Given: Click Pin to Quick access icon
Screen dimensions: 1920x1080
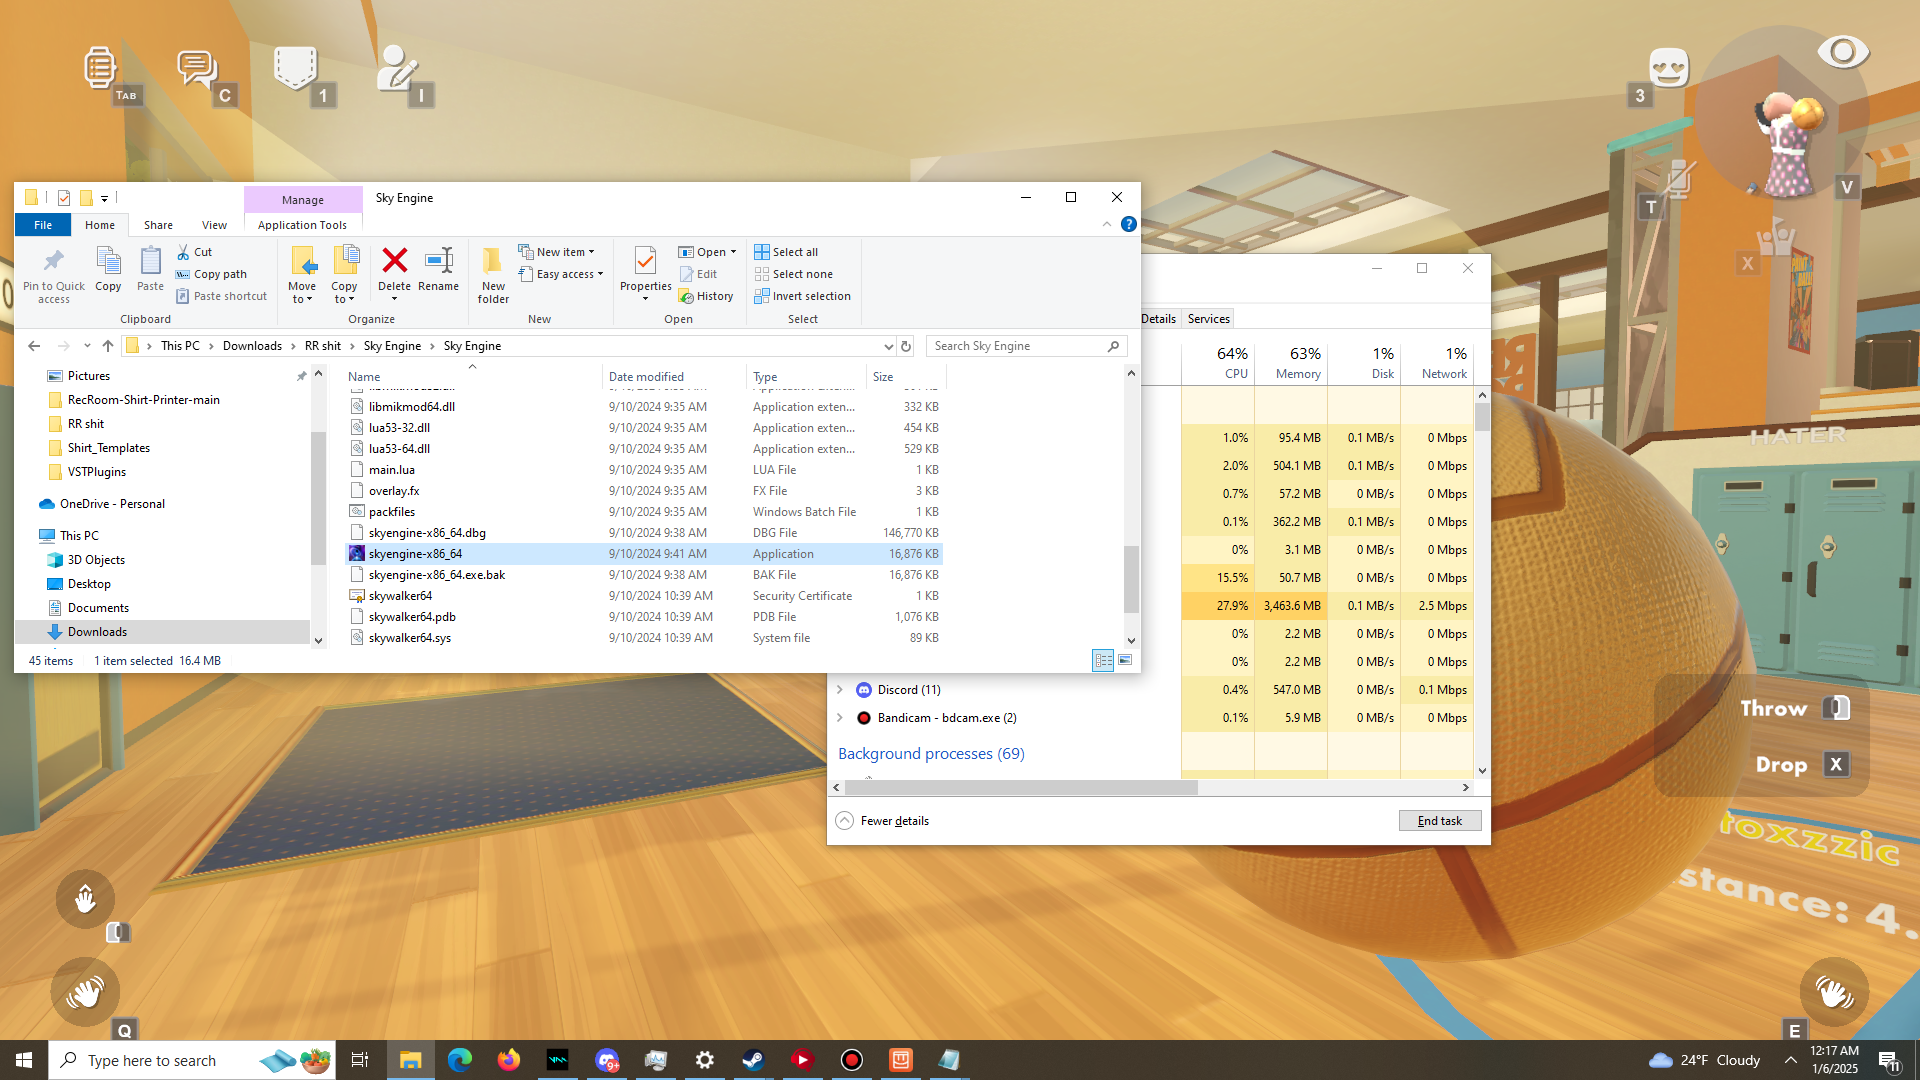Looking at the screenshot, I should [54, 262].
